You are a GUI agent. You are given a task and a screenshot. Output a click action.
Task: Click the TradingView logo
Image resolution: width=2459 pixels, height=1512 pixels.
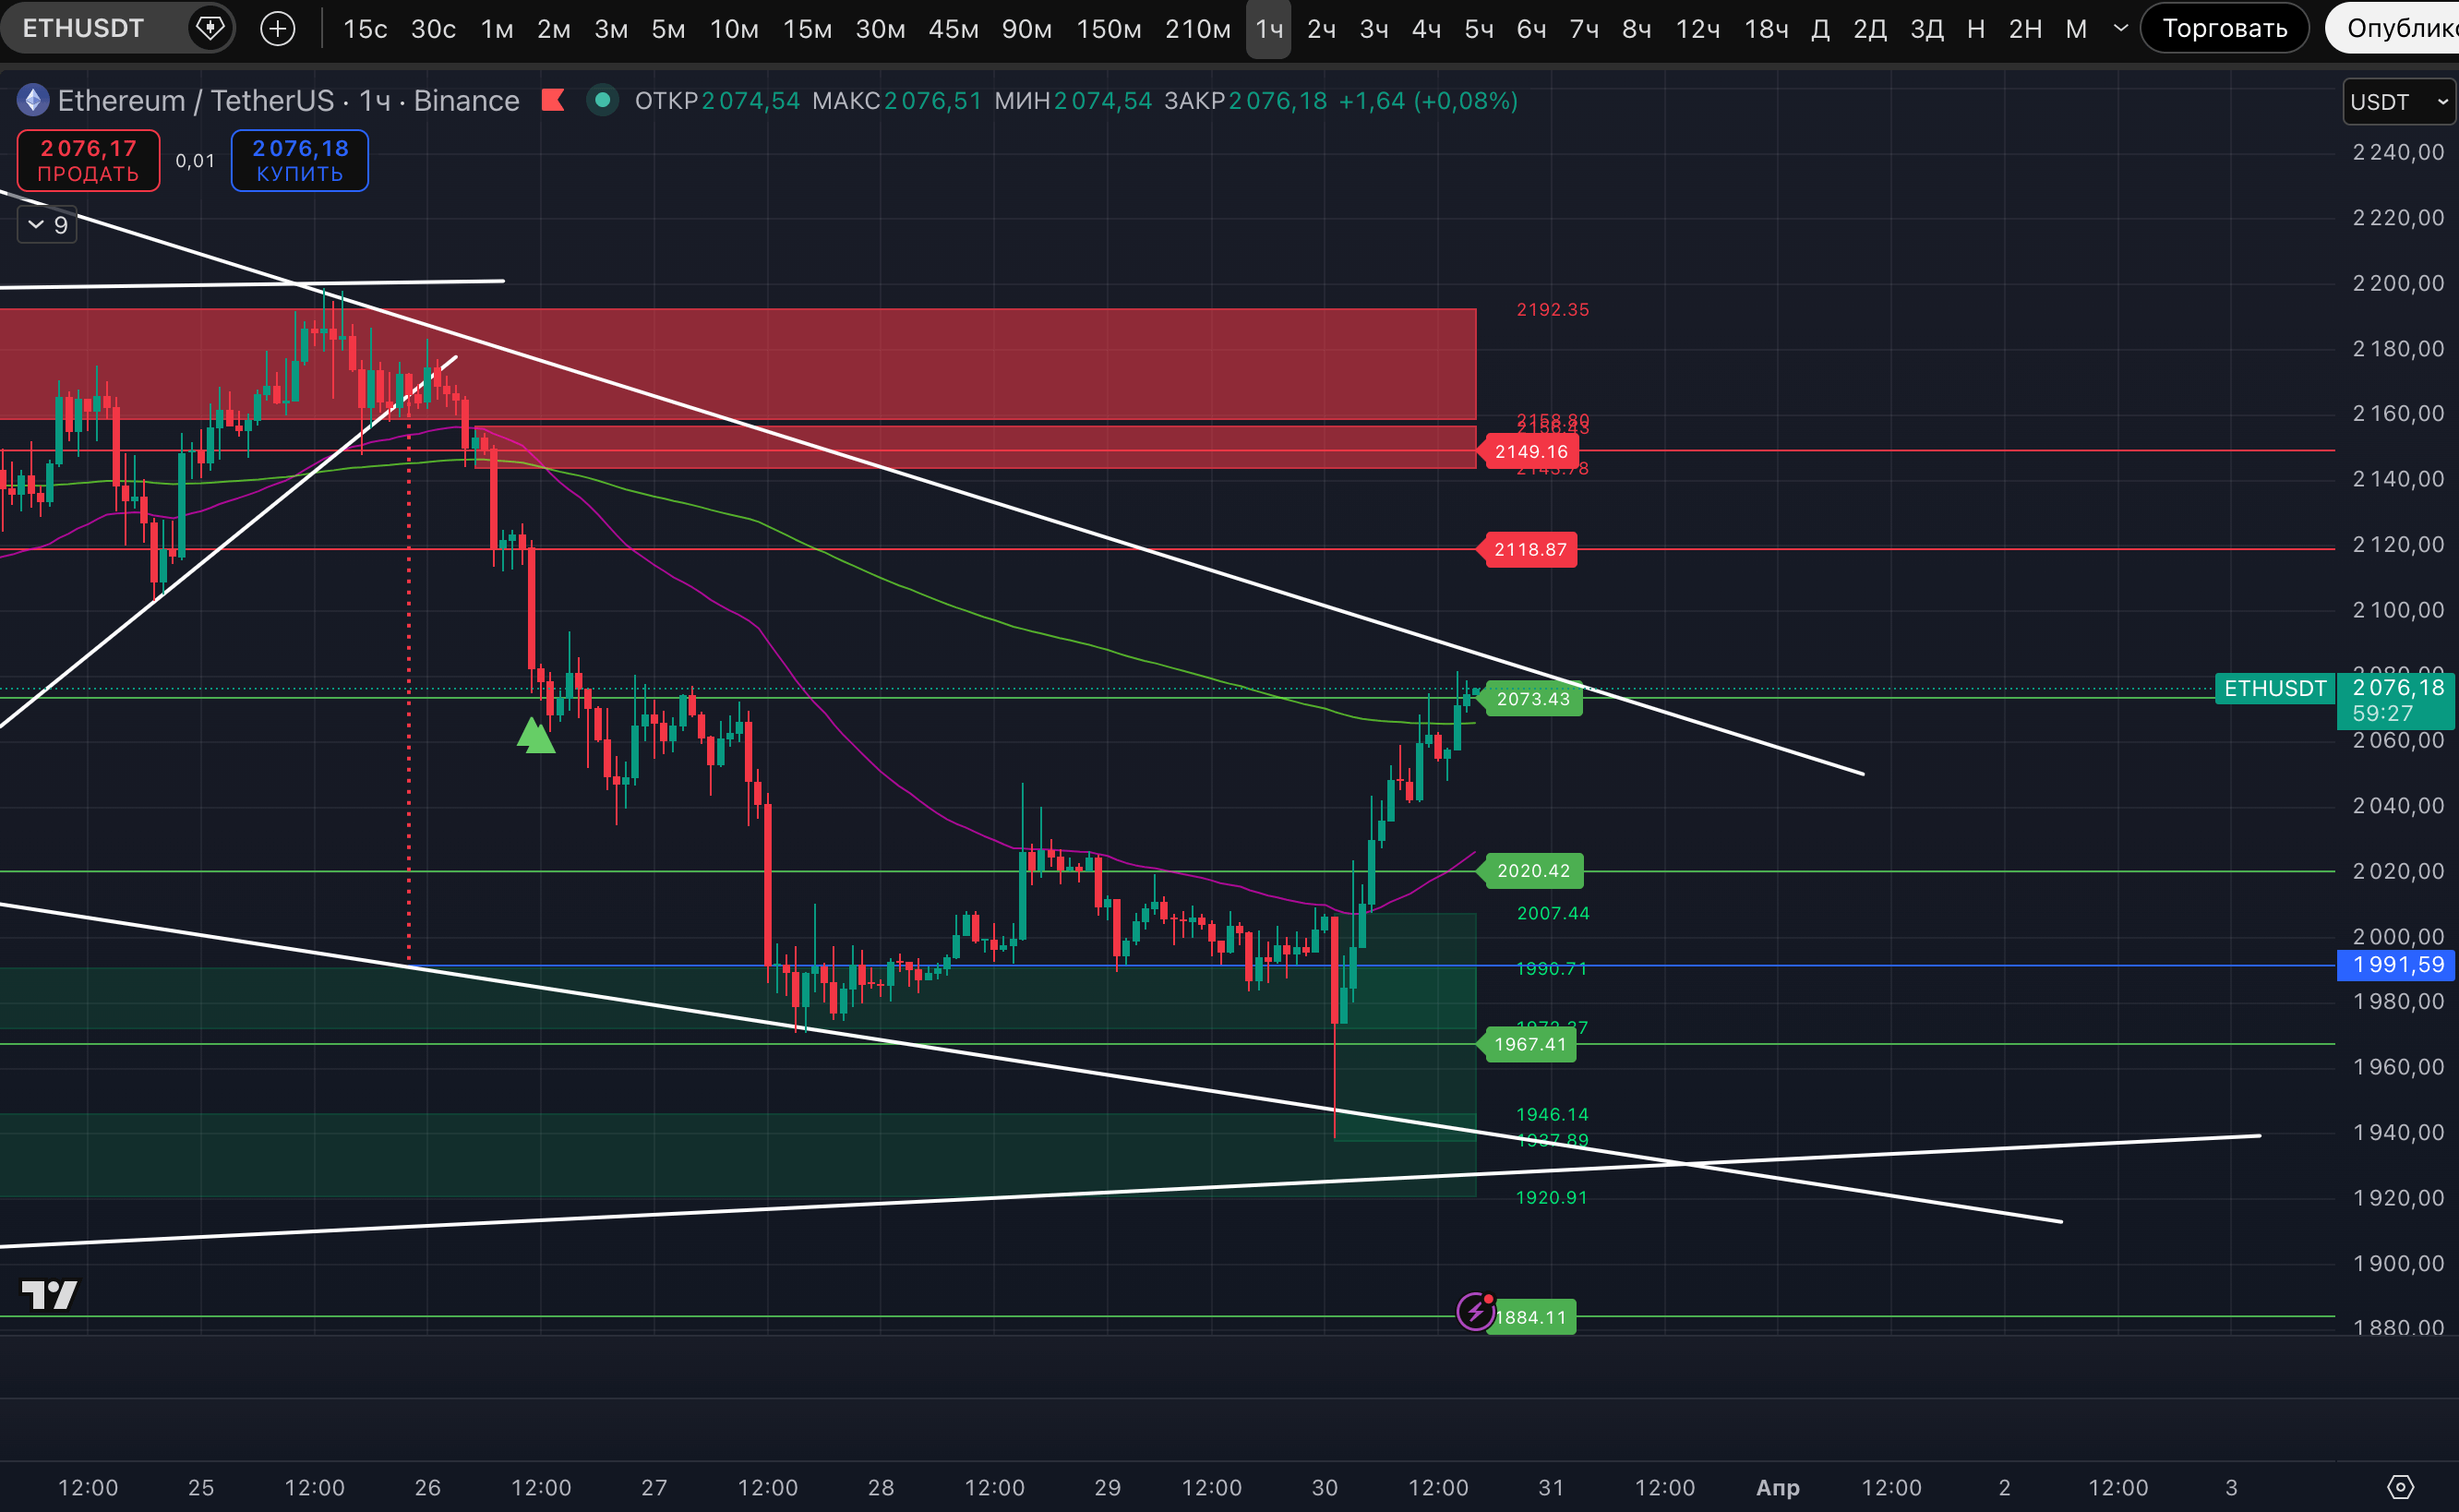(x=50, y=1295)
